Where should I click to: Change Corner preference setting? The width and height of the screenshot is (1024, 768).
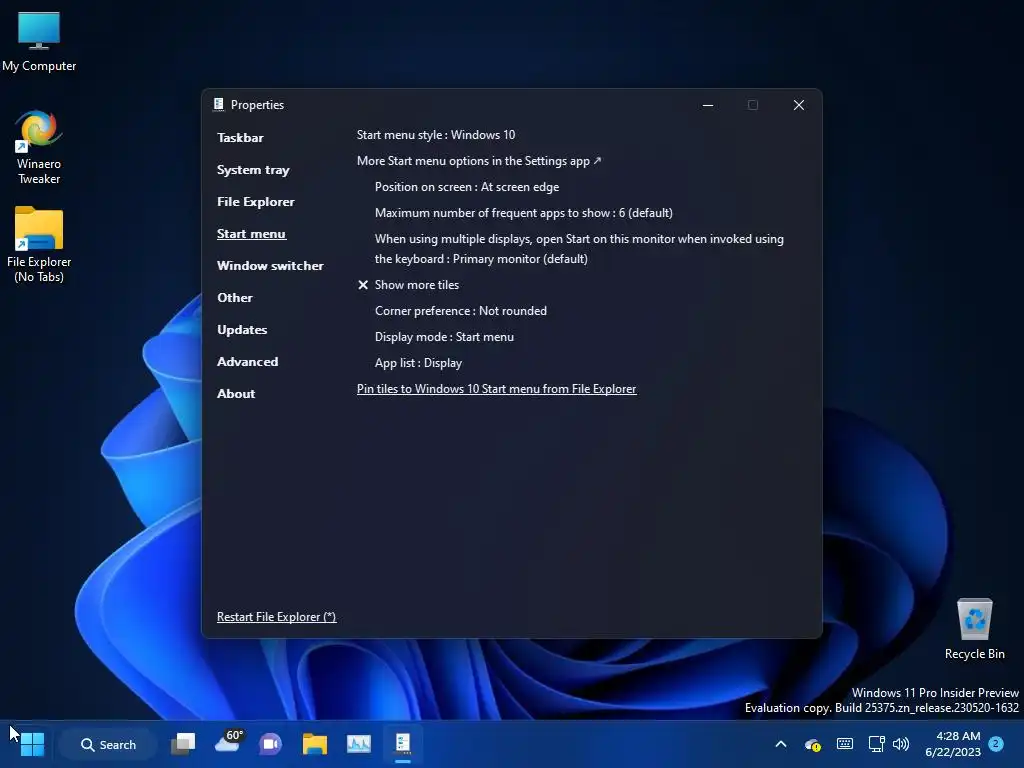click(x=460, y=312)
